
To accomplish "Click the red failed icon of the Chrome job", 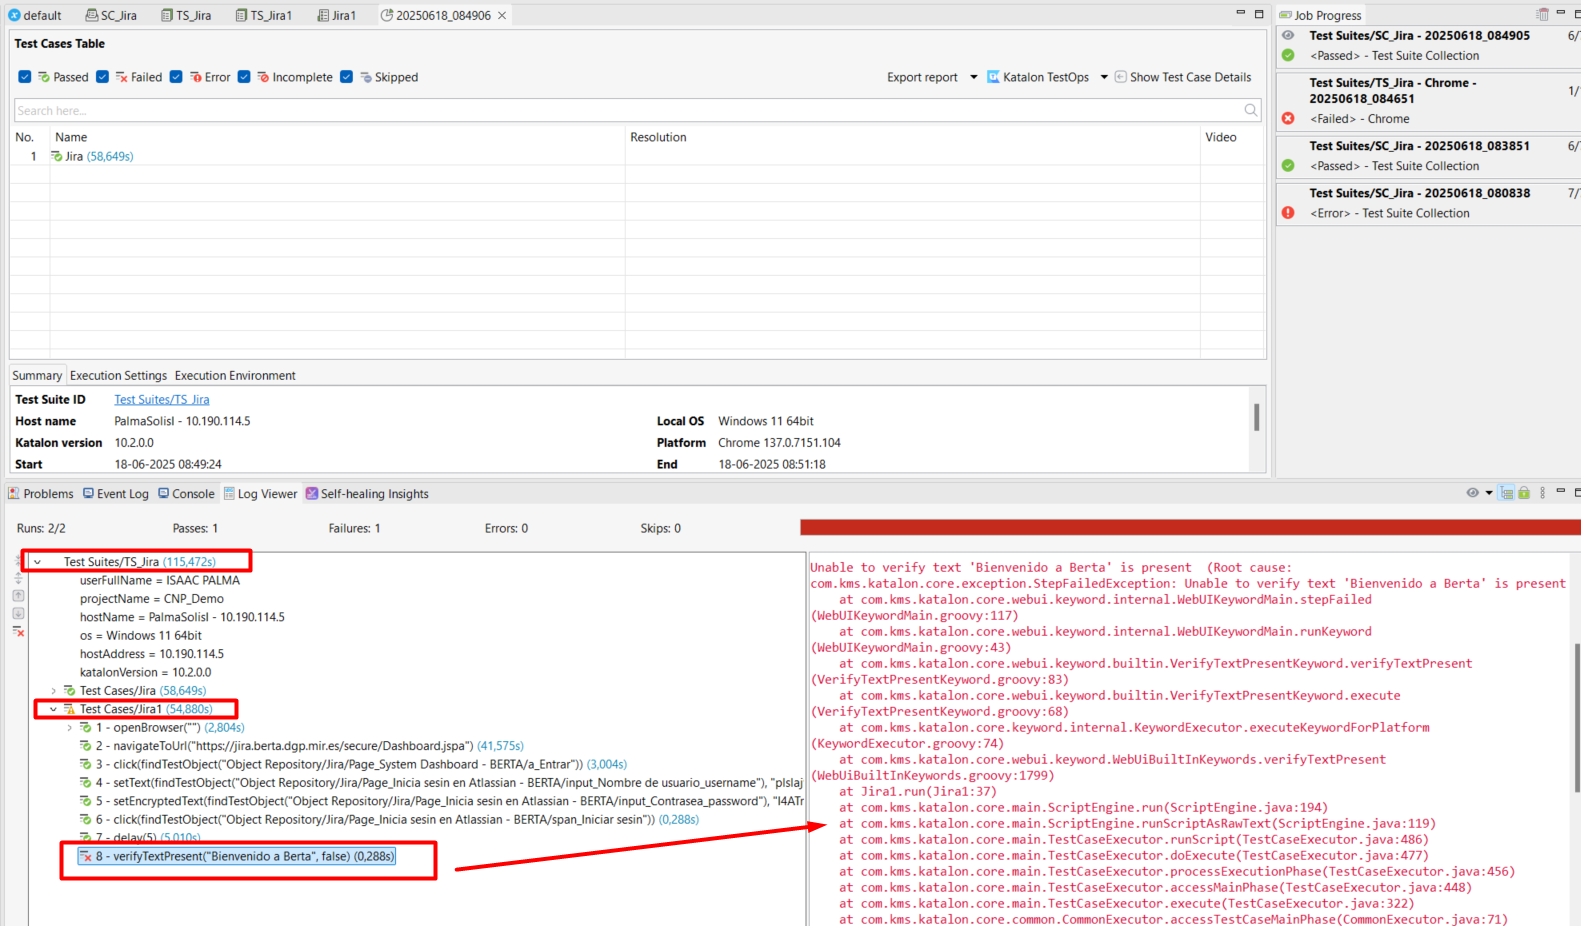I will click(1288, 119).
